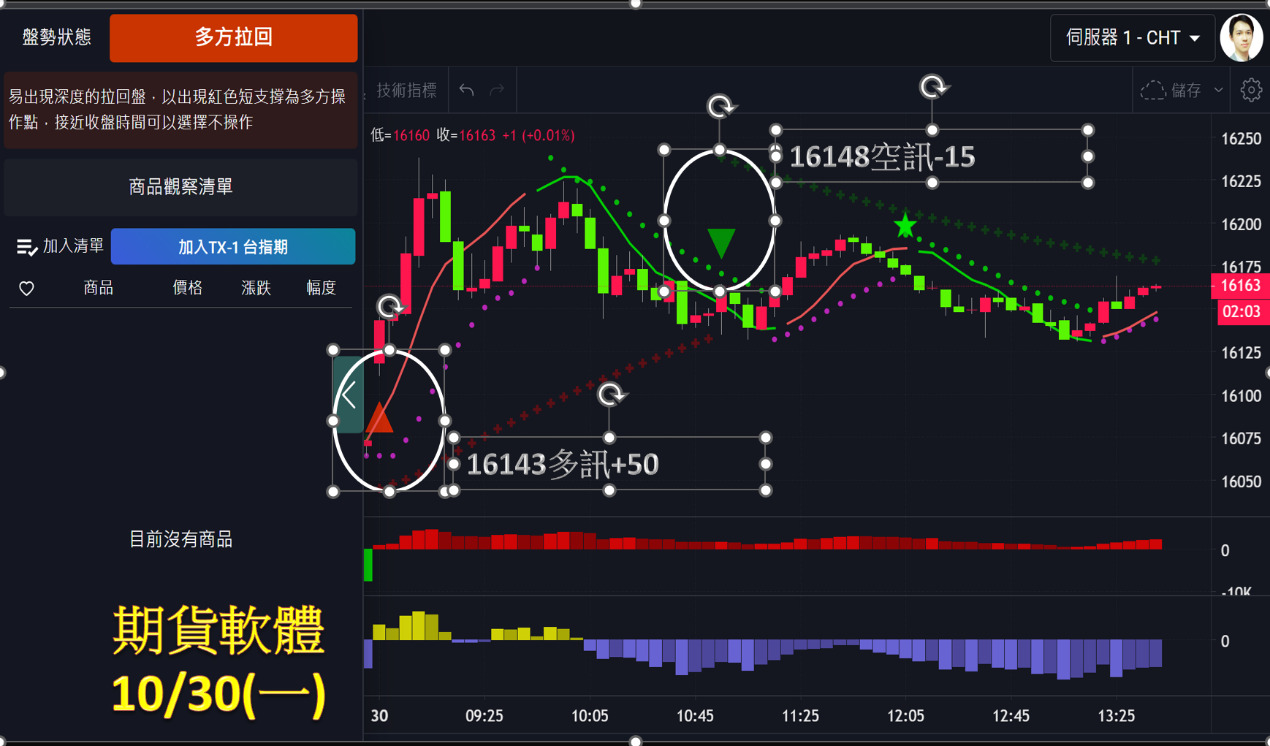The height and width of the screenshot is (746, 1270).
Task: Click the green down-triangle sell signal
Action: 721,243
